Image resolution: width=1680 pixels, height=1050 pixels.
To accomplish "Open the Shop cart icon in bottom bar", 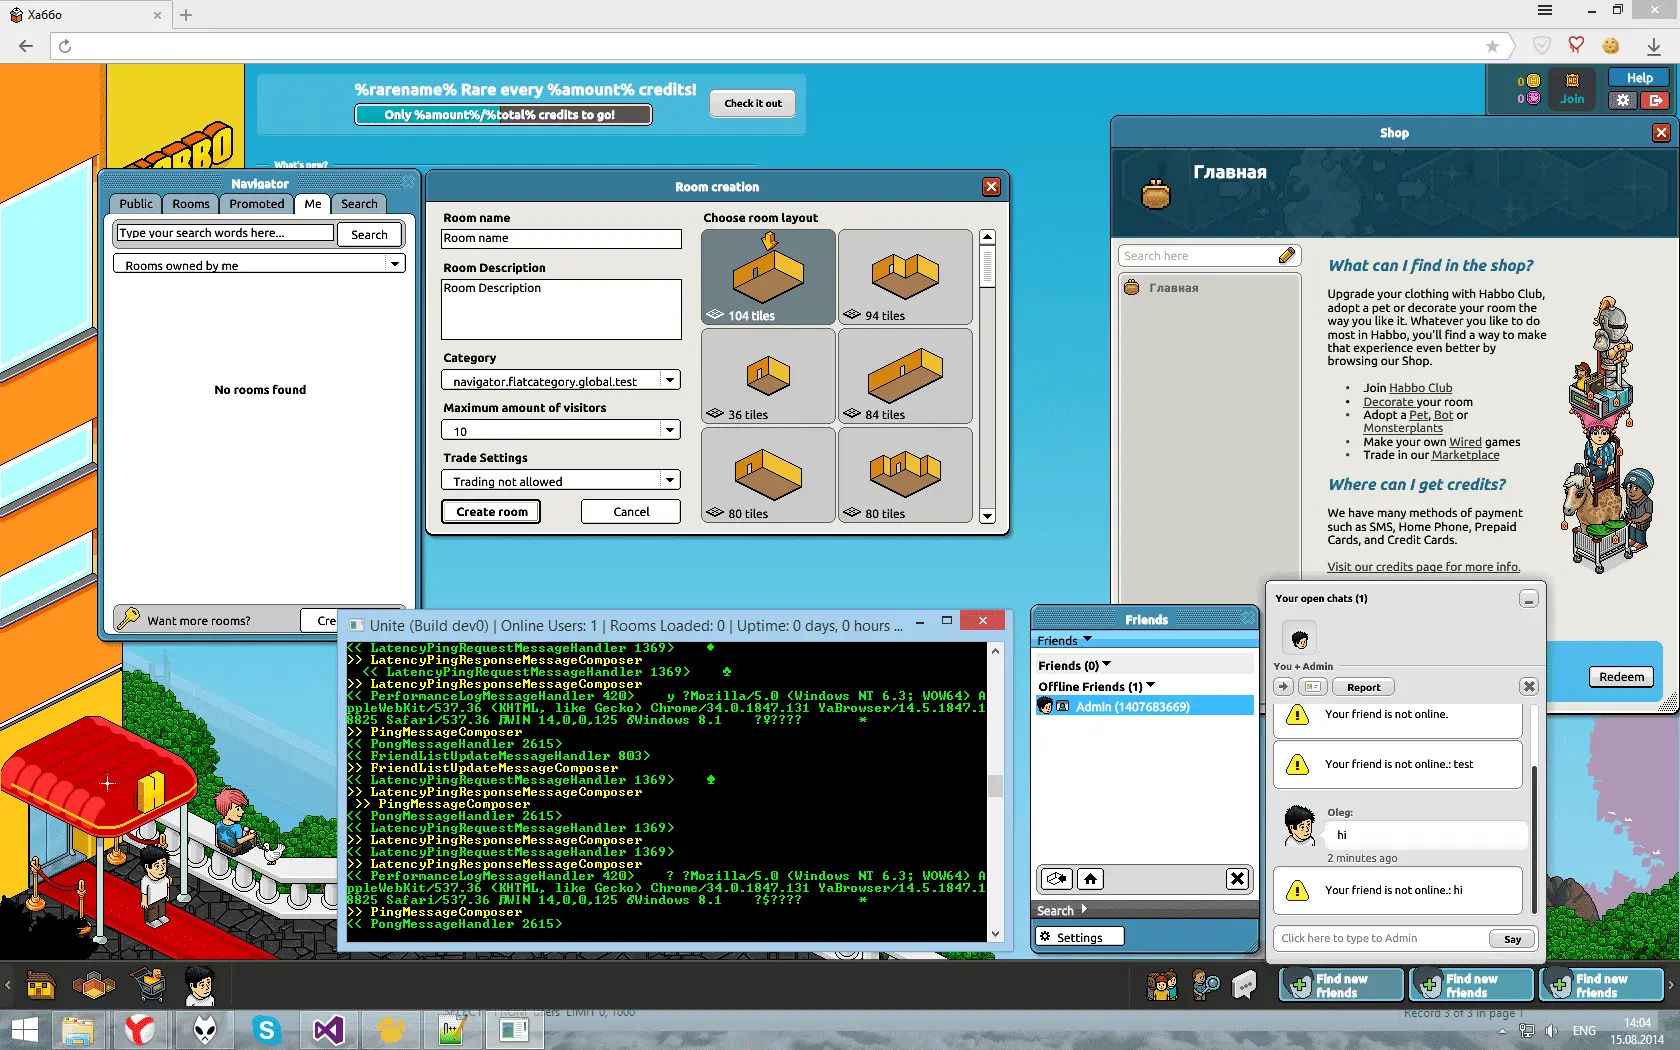I will coord(151,986).
